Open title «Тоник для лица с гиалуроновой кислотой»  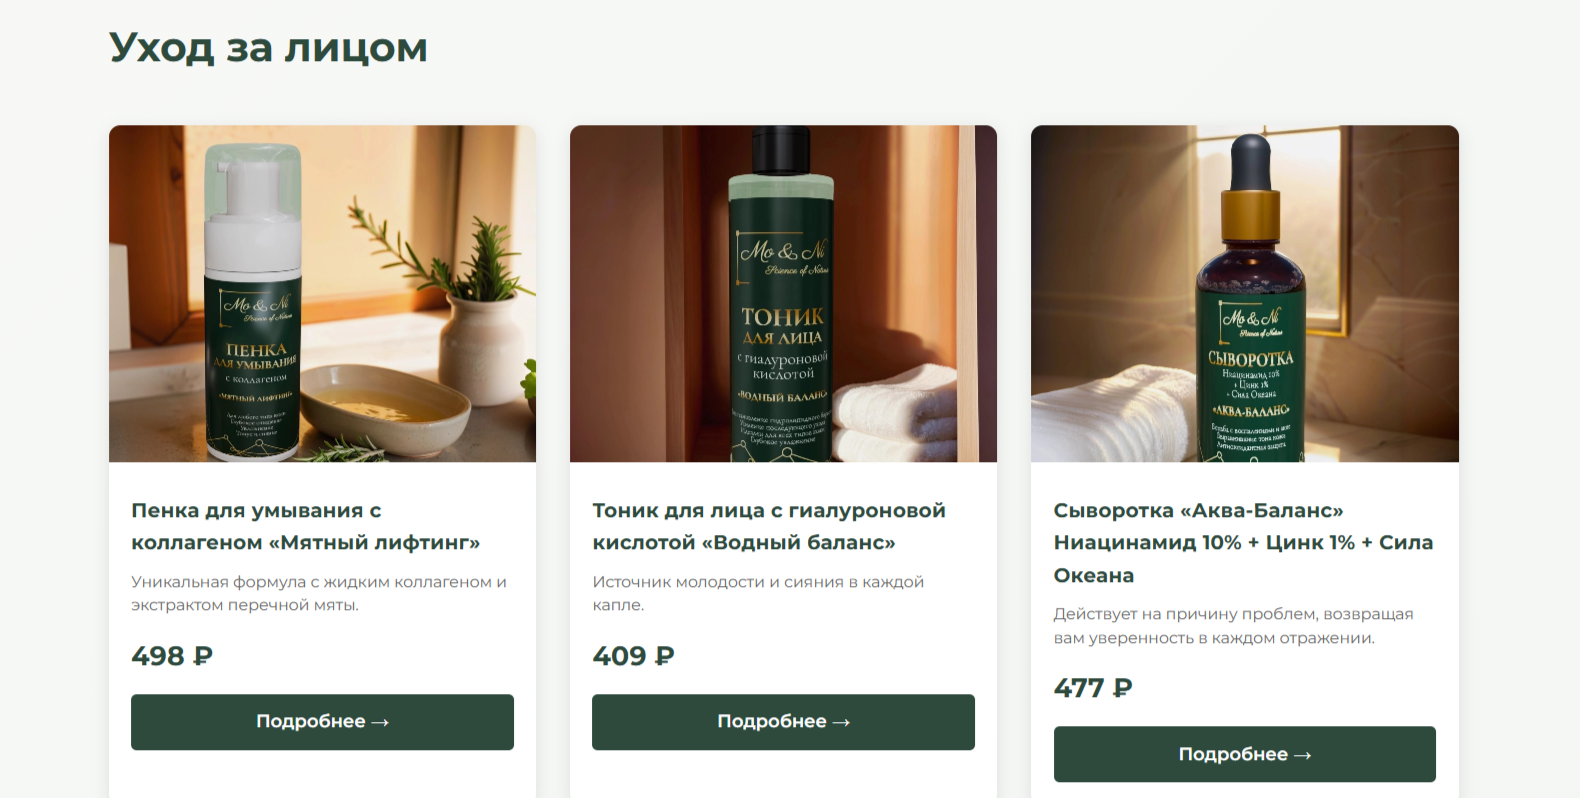coord(769,526)
